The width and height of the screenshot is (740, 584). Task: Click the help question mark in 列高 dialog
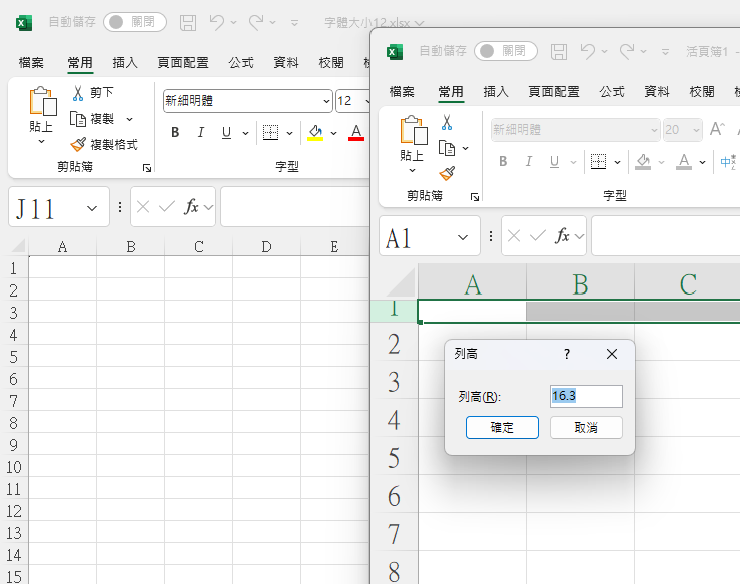[x=567, y=354]
